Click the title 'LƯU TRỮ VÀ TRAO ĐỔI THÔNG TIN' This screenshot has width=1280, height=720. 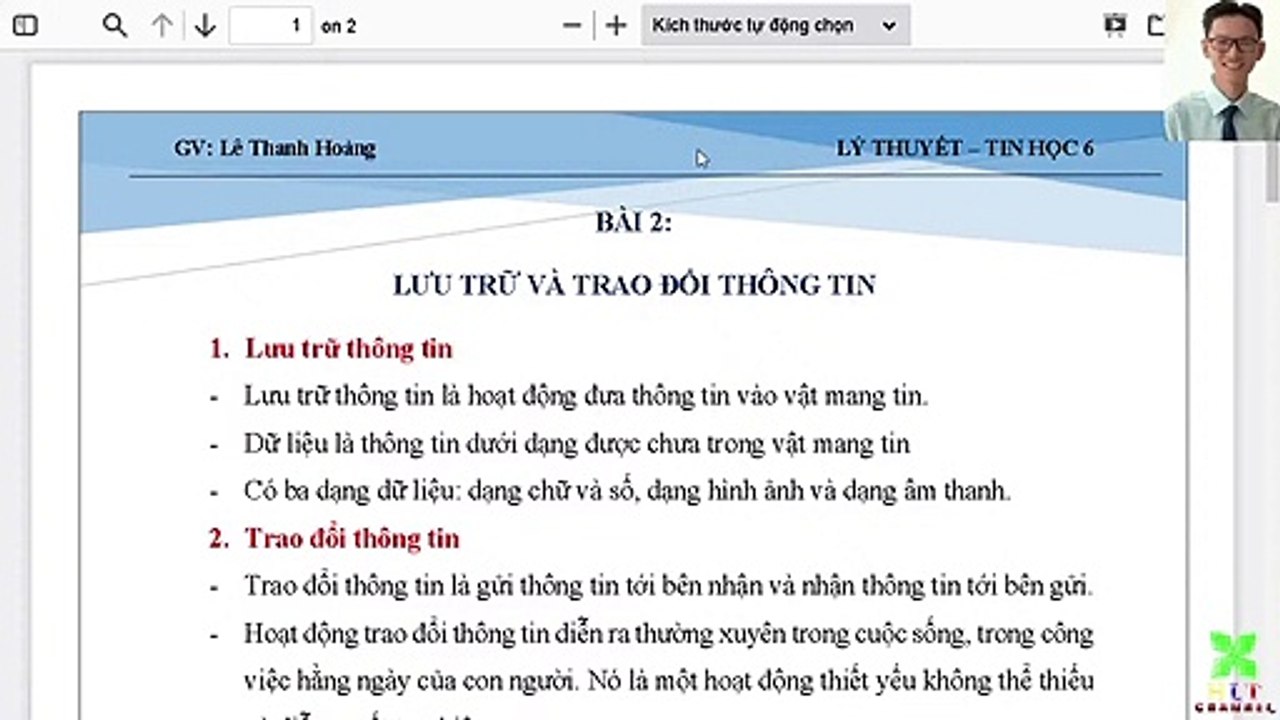coord(634,285)
